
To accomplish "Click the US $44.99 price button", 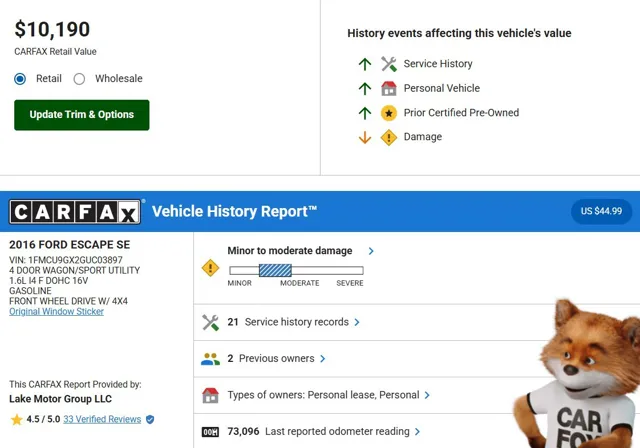I will (601, 211).
